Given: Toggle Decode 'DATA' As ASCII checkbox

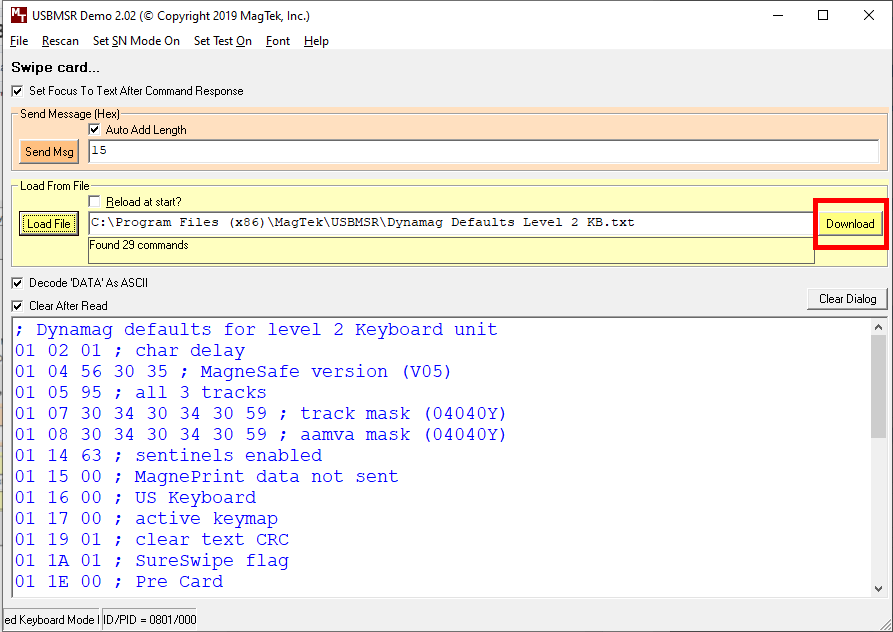Looking at the screenshot, I should pos(18,283).
